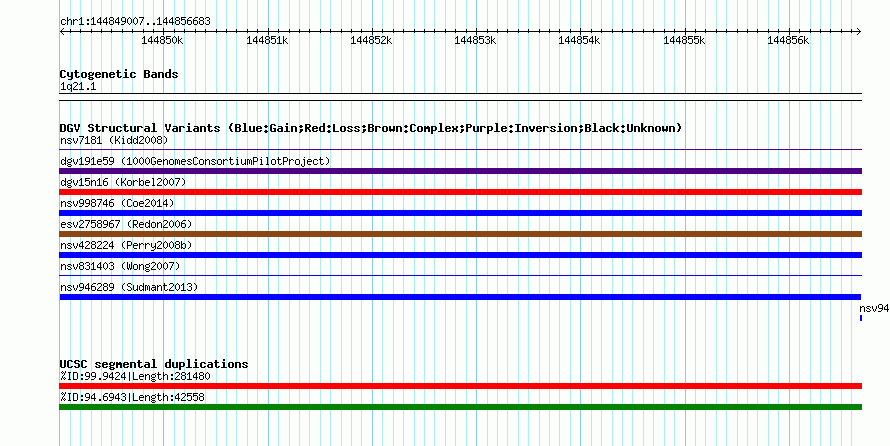Select esv2758967 (Redon2006) label
Viewport: 890px width, 446px height.
126,224
